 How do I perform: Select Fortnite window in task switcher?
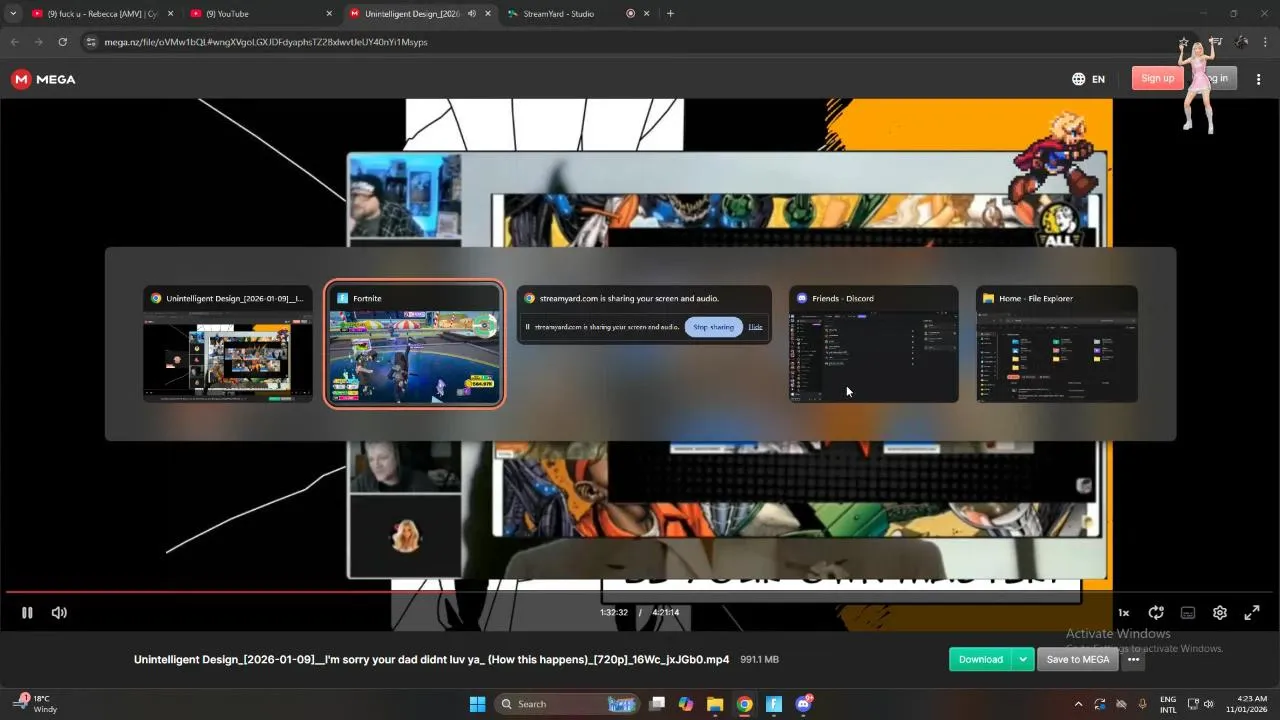click(414, 345)
